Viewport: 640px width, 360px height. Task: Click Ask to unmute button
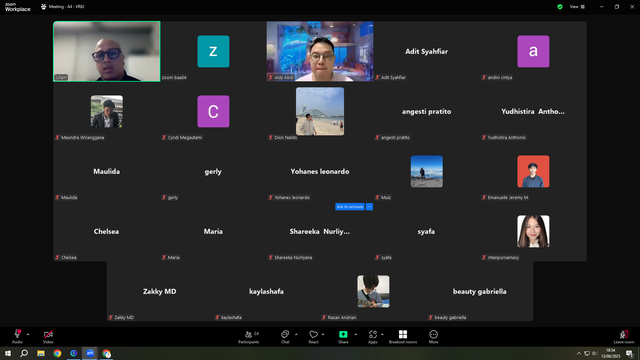pyautogui.click(x=350, y=207)
